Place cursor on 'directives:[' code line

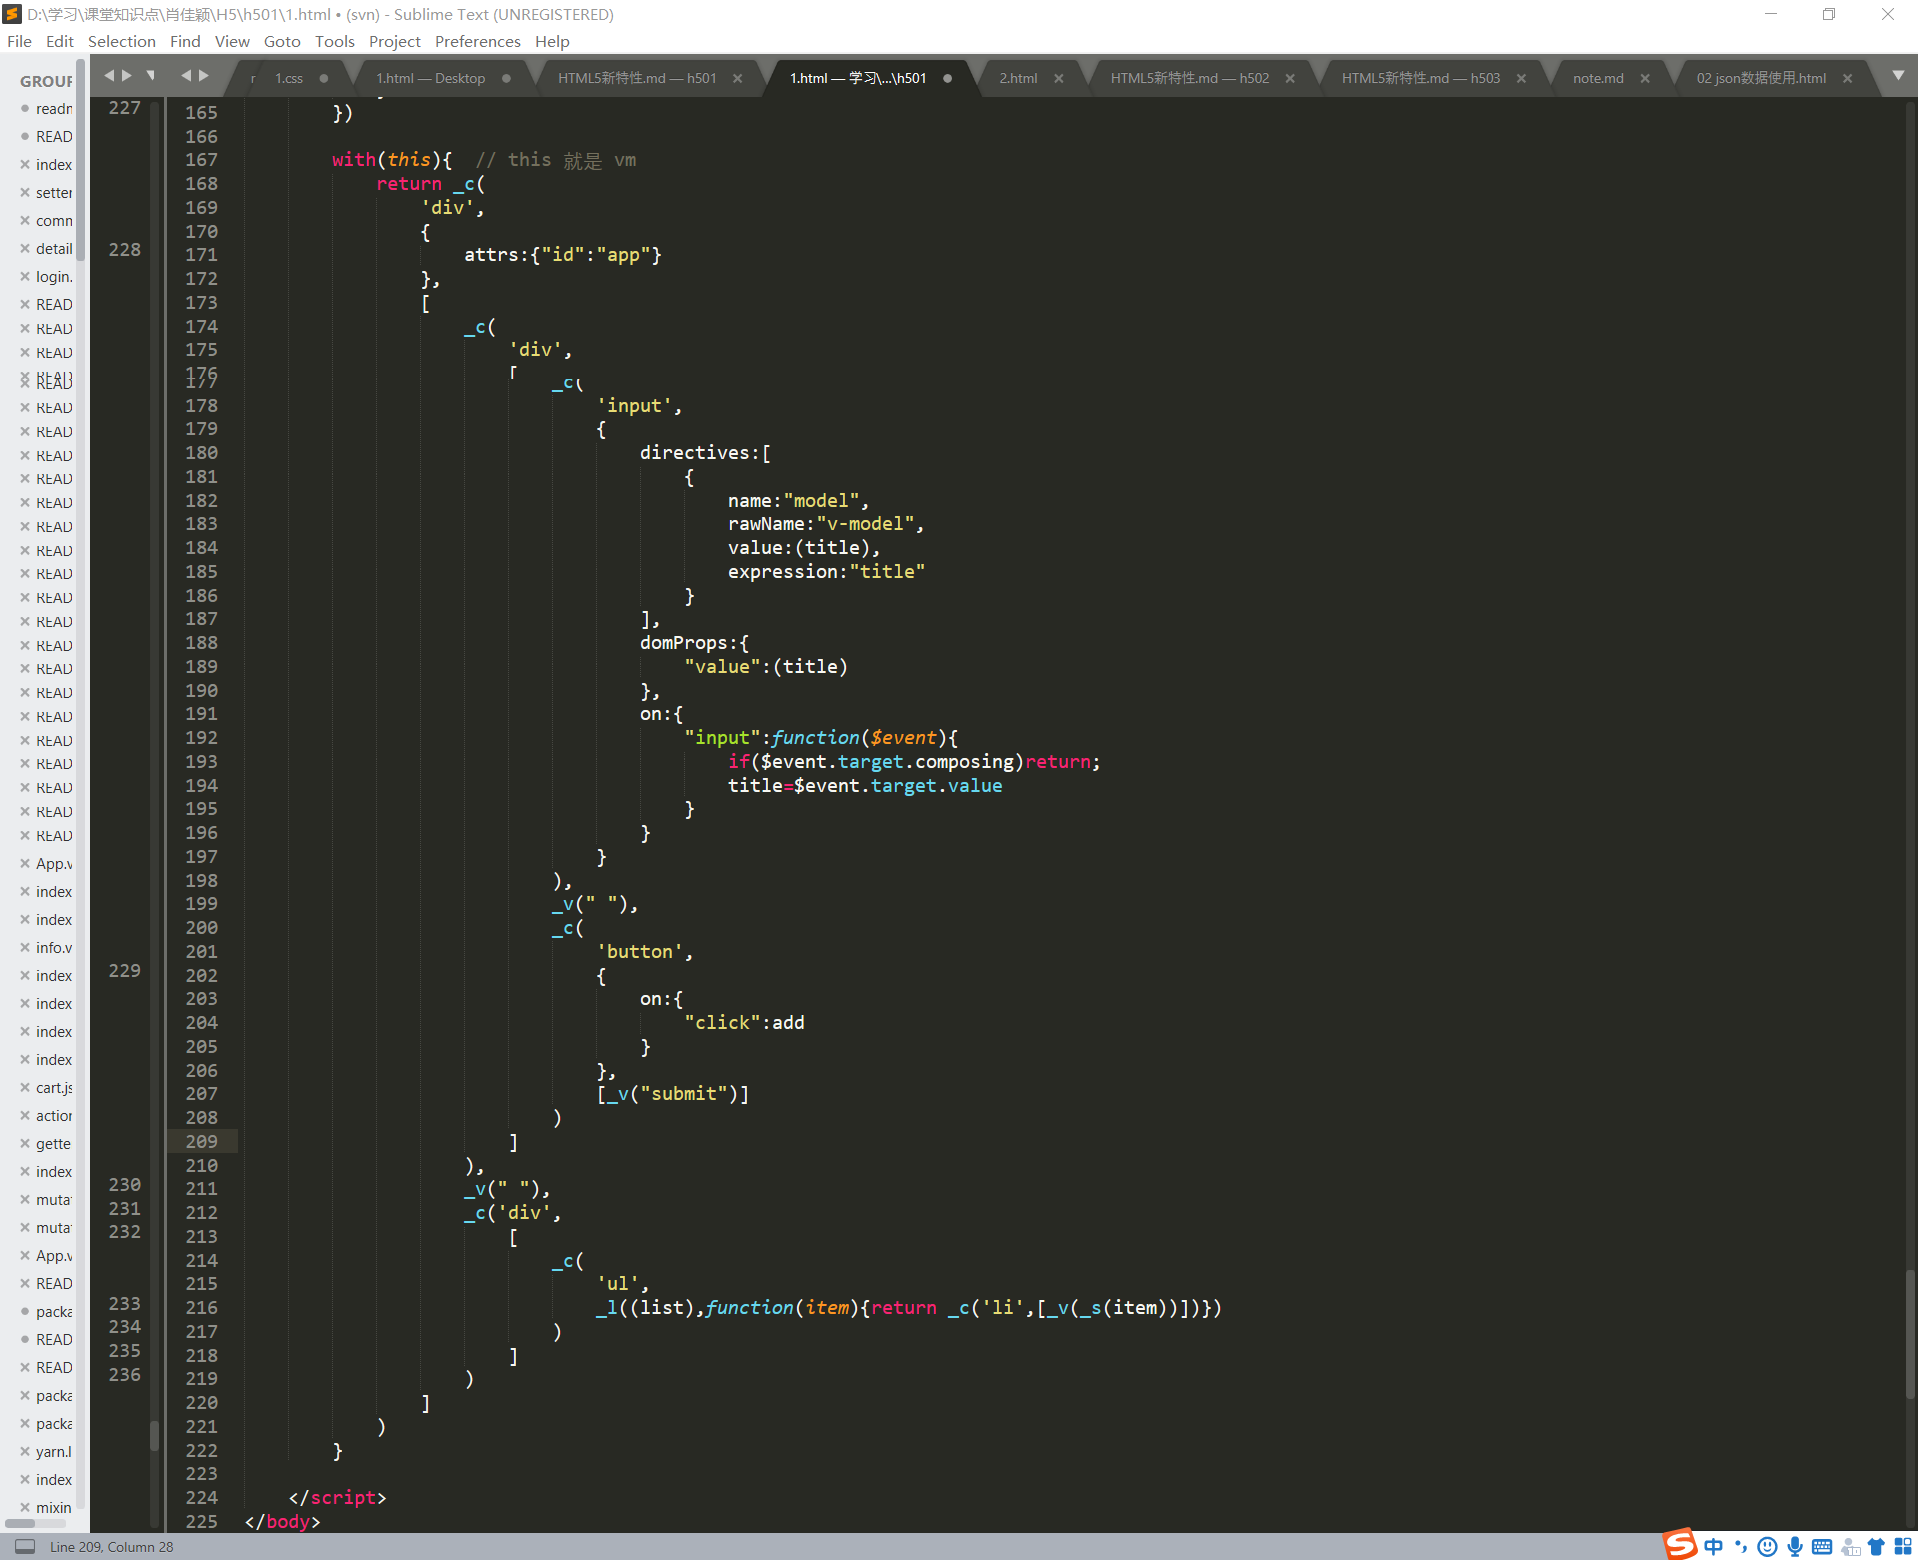pyautogui.click(x=705, y=453)
